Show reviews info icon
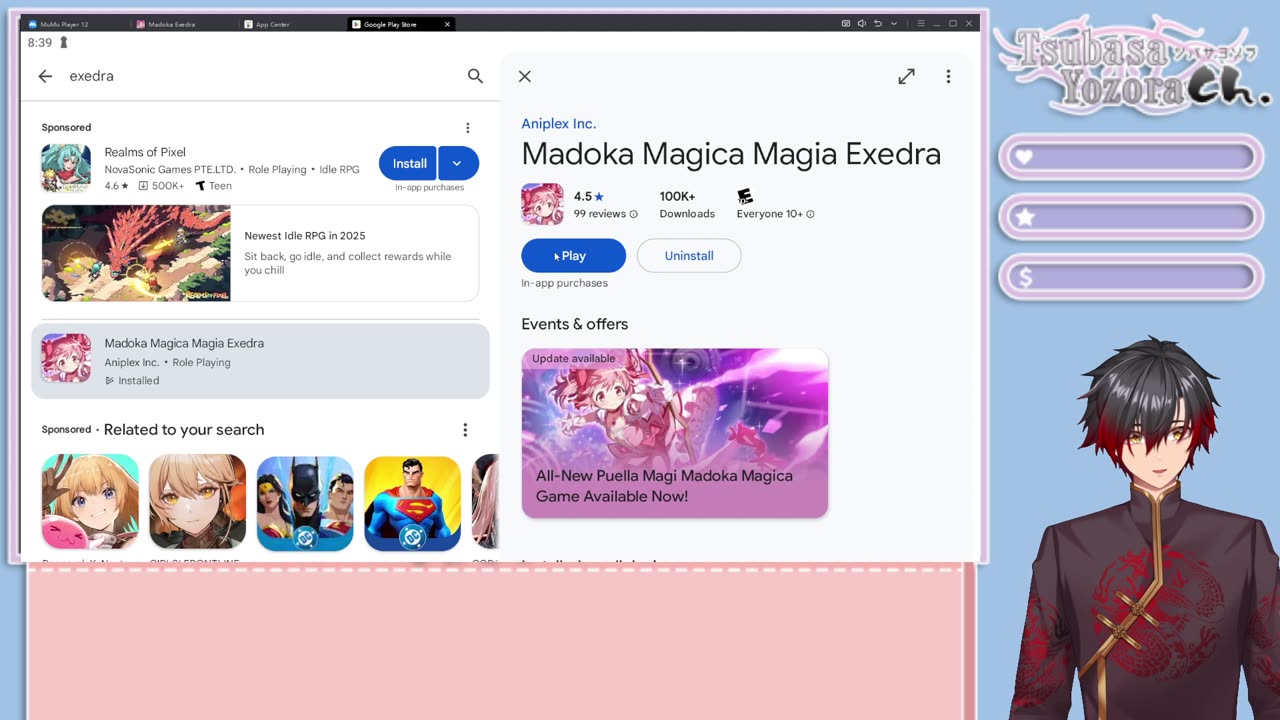Screen dimensions: 1280x720 coord(633,214)
